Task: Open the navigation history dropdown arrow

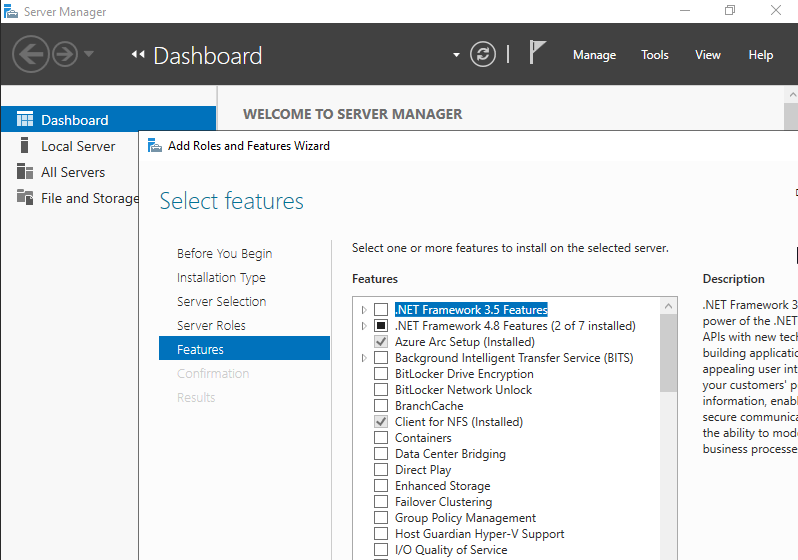Action: (x=89, y=53)
